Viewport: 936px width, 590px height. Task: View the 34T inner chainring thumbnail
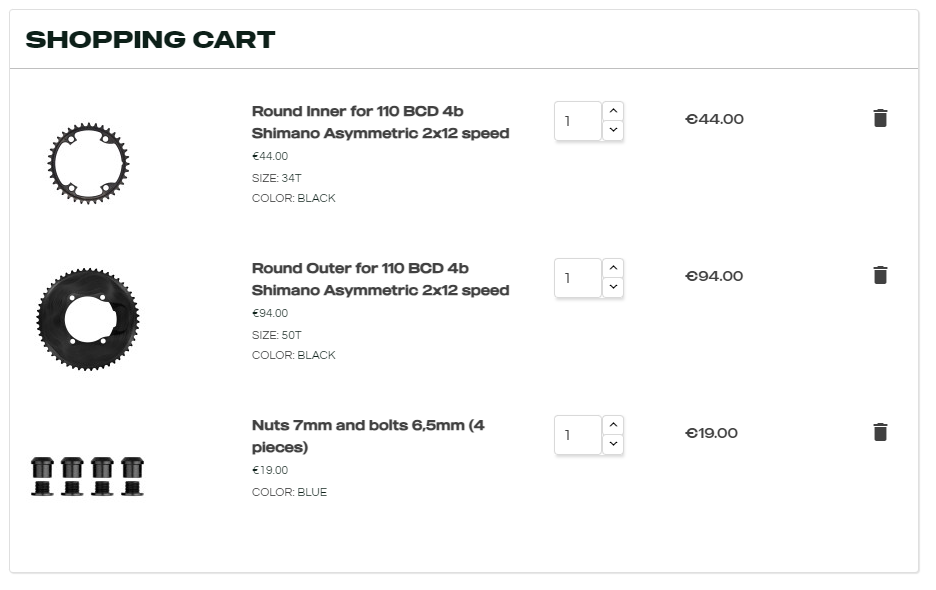click(x=88, y=162)
